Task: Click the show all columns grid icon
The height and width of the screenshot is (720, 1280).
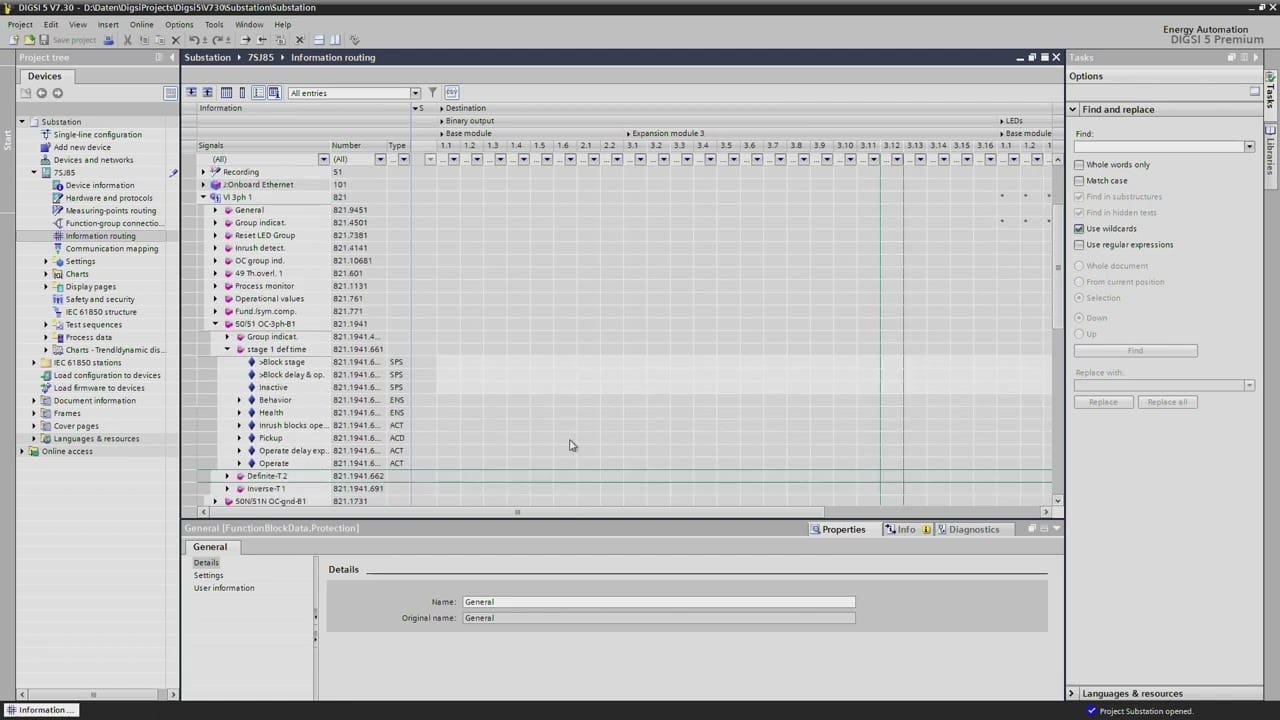Action: tap(226, 93)
